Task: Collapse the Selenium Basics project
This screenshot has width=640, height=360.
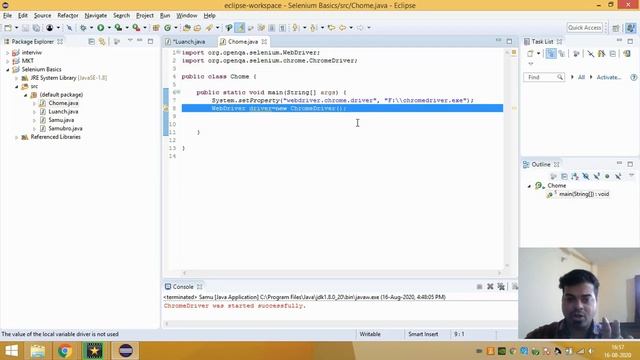Action: (x=7, y=69)
